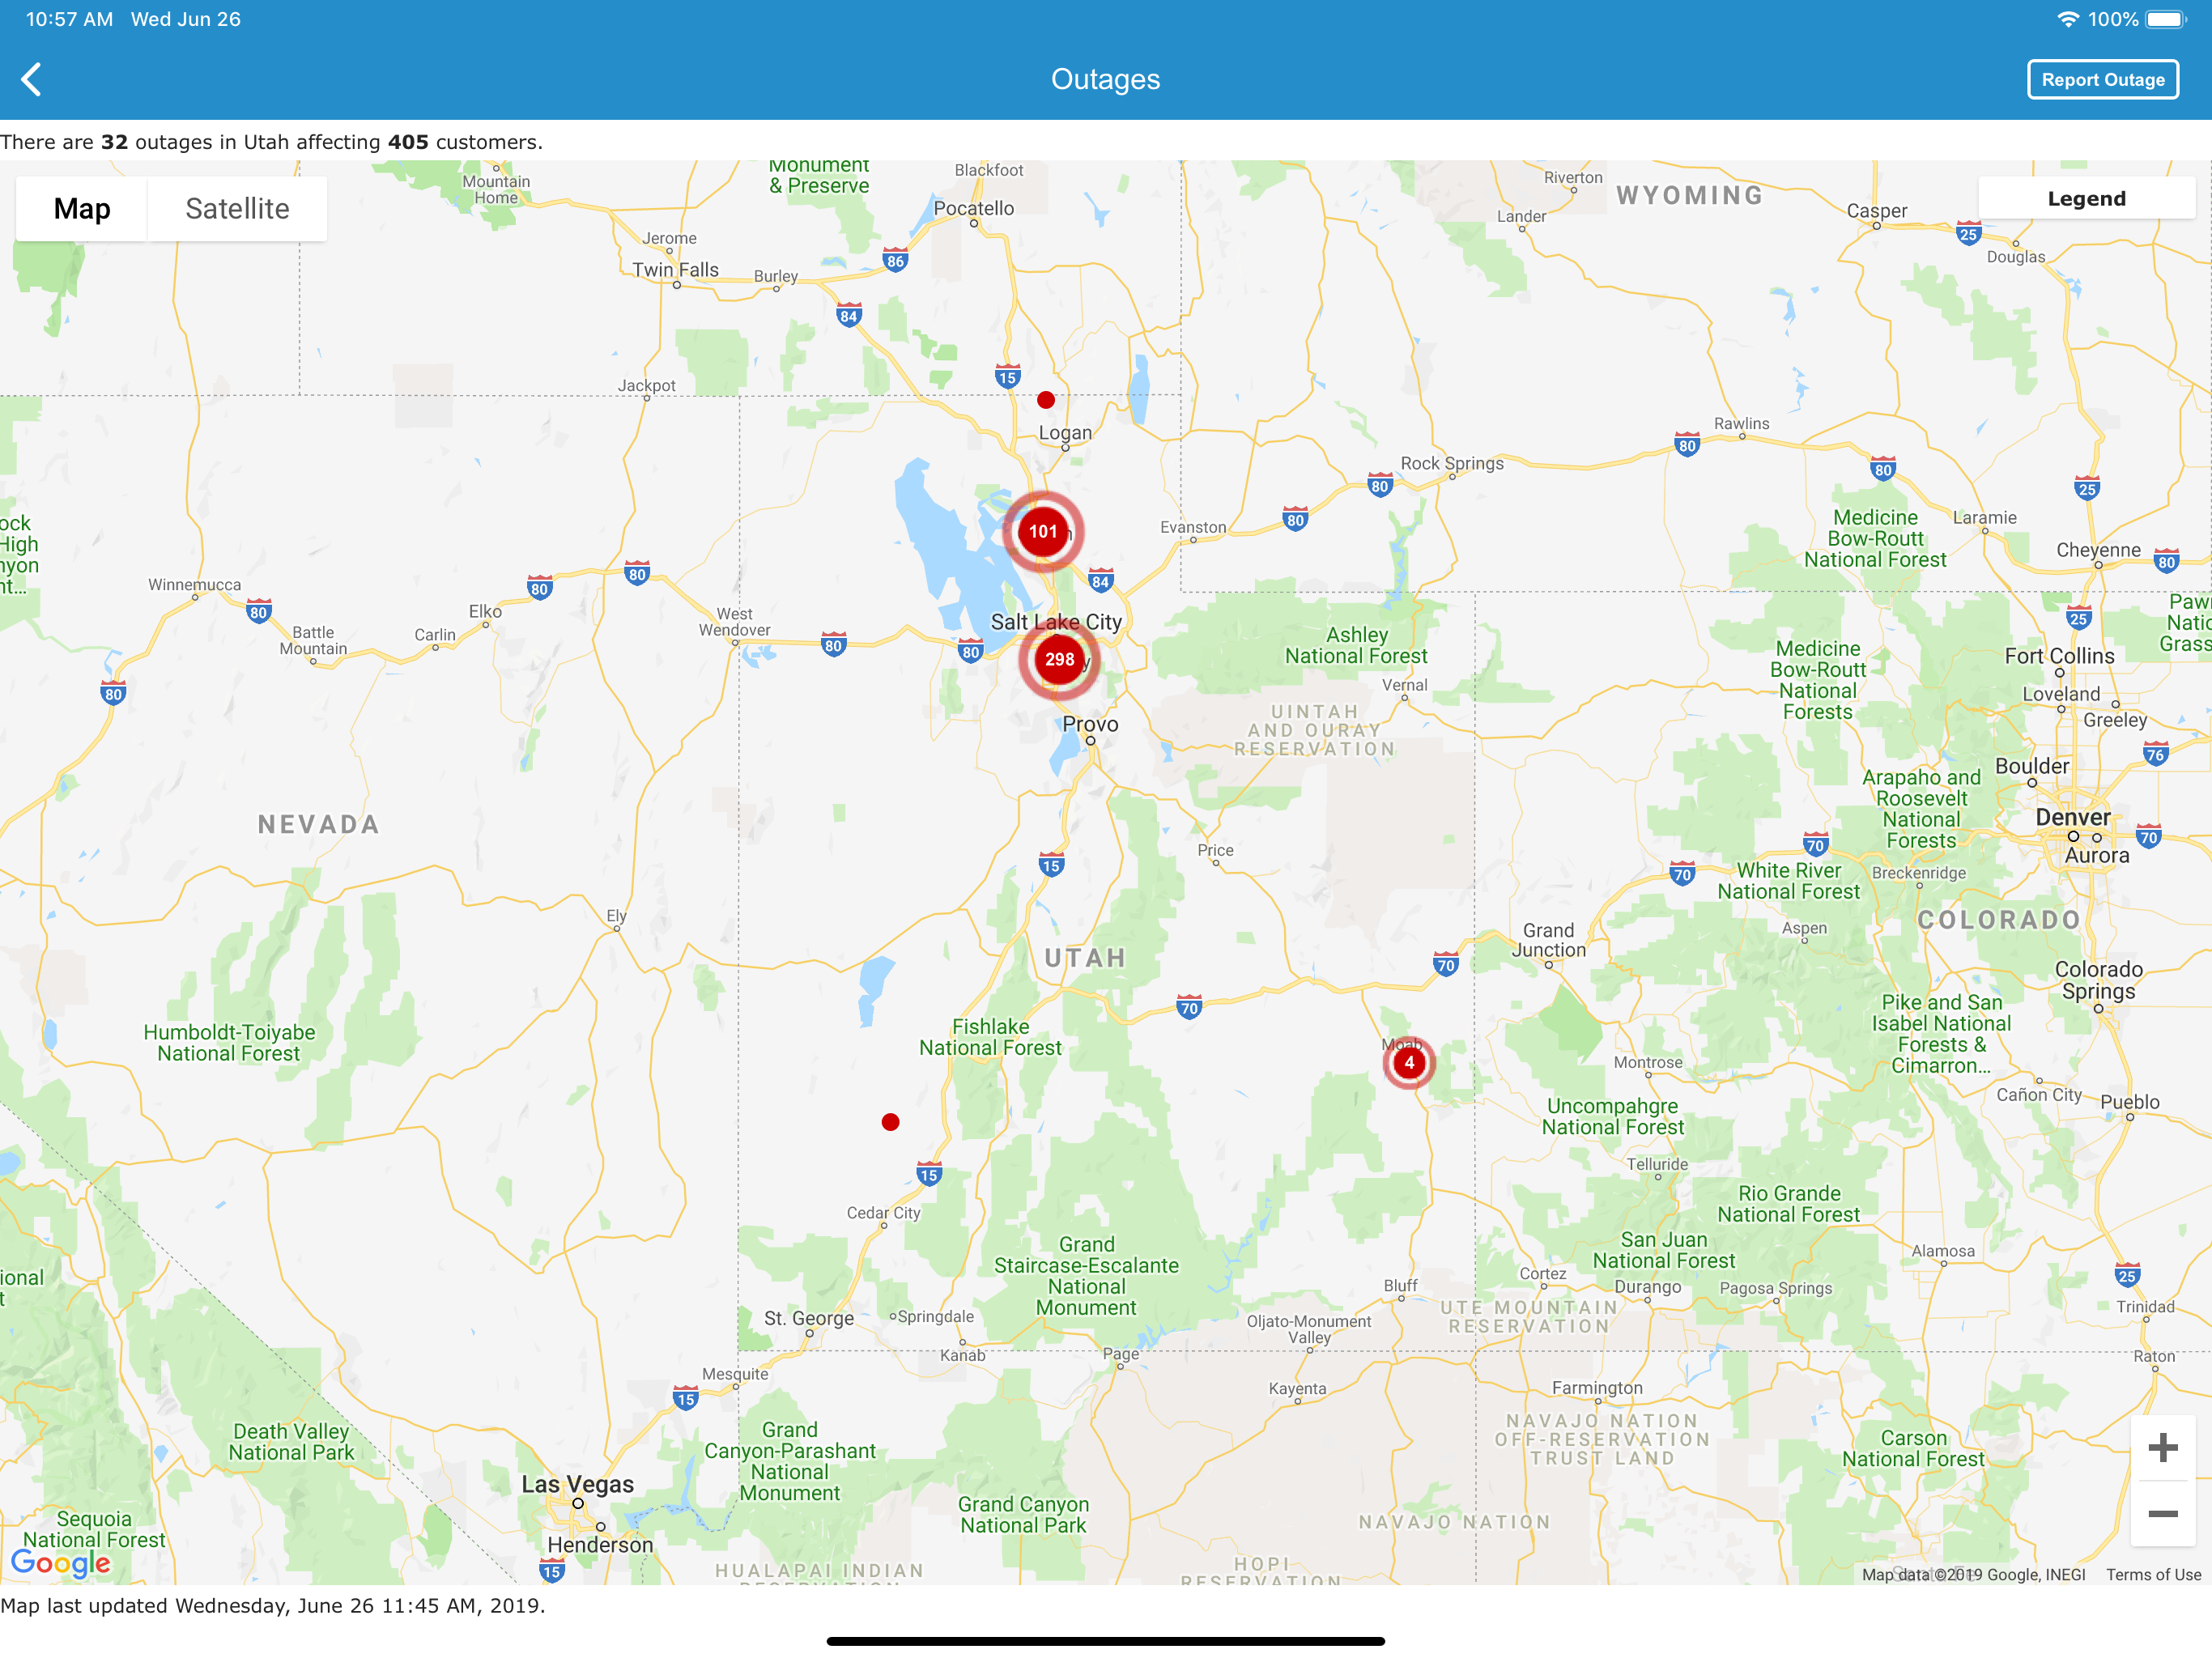Click the Ashley National Forest label
The height and width of the screenshot is (1658, 2212).
pos(1356,645)
